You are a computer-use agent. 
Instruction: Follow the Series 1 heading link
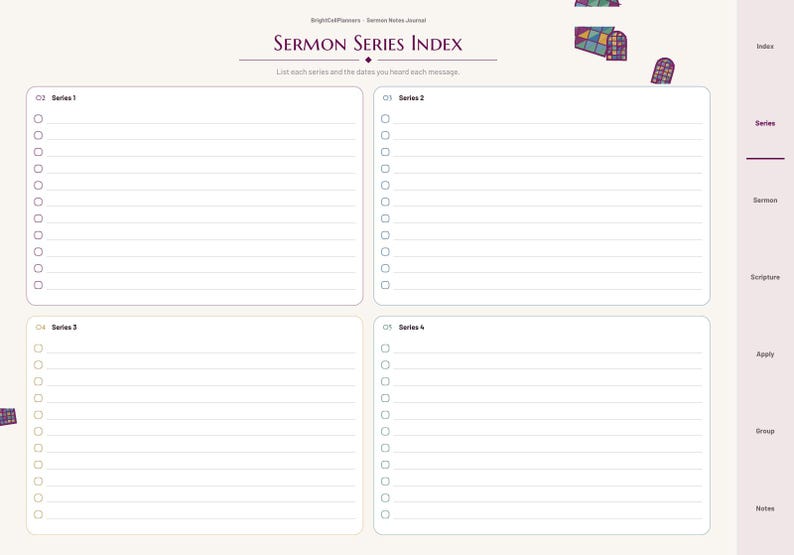click(x=64, y=98)
